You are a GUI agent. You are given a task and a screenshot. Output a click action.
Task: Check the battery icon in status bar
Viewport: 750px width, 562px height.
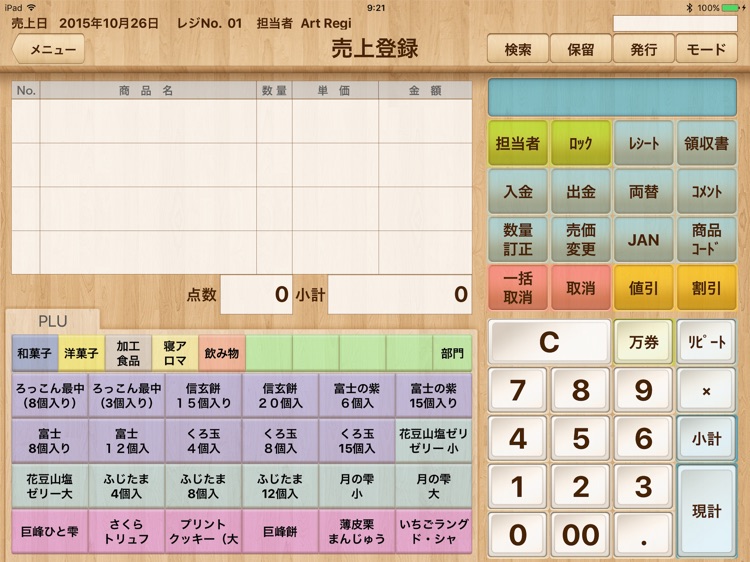[731, 8]
